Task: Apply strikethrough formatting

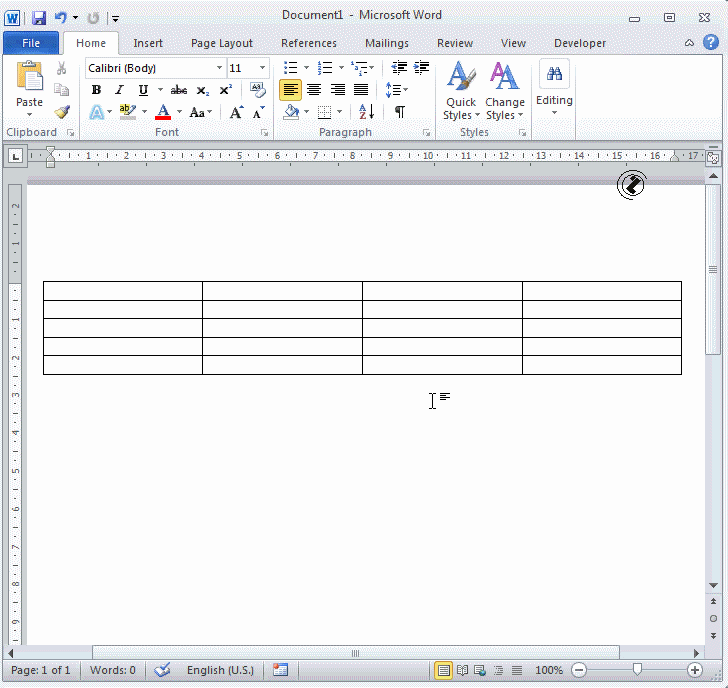Action: [179, 90]
